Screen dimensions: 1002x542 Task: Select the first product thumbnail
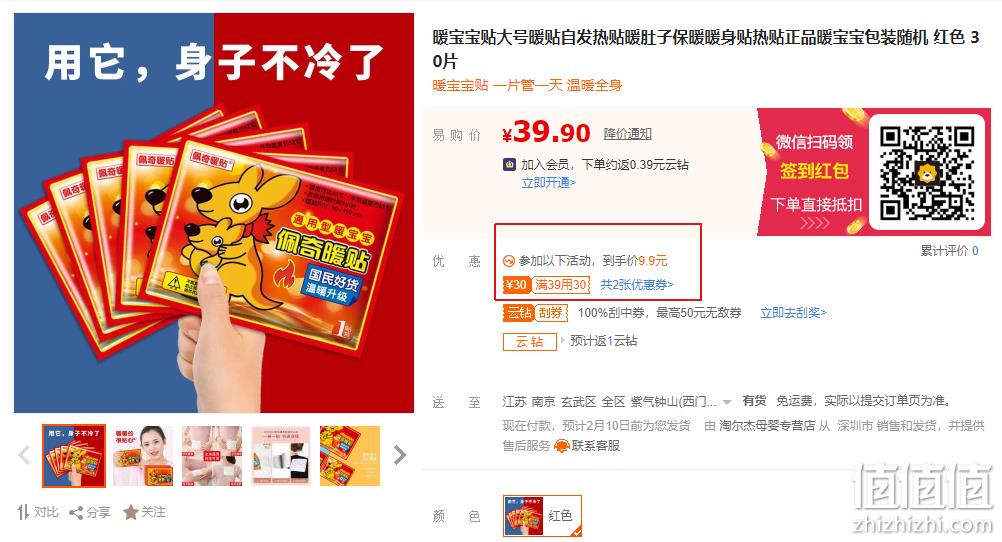point(74,456)
